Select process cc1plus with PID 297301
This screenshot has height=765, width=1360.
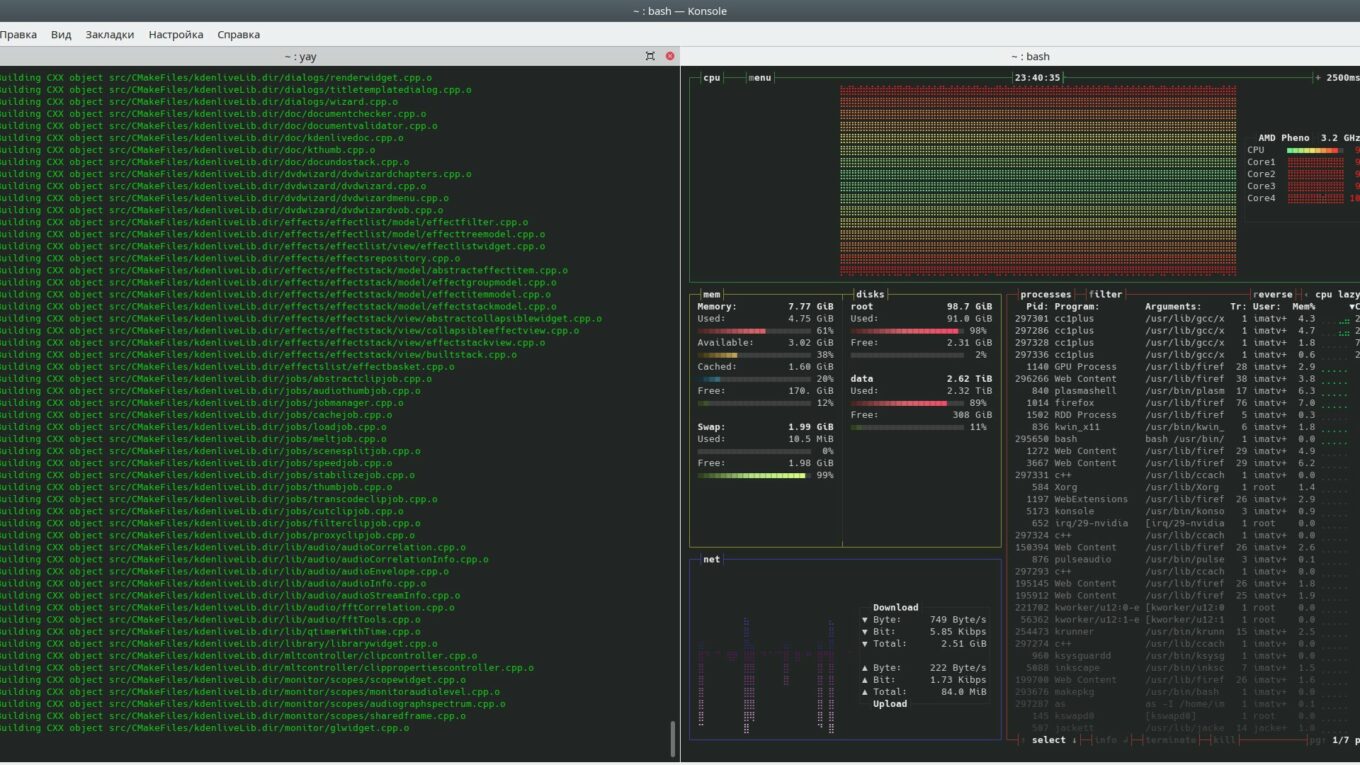(x=1186, y=319)
